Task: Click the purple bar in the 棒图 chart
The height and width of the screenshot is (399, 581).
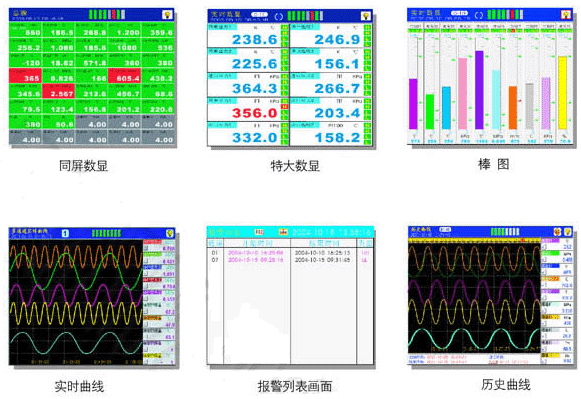Action: tap(479, 90)
